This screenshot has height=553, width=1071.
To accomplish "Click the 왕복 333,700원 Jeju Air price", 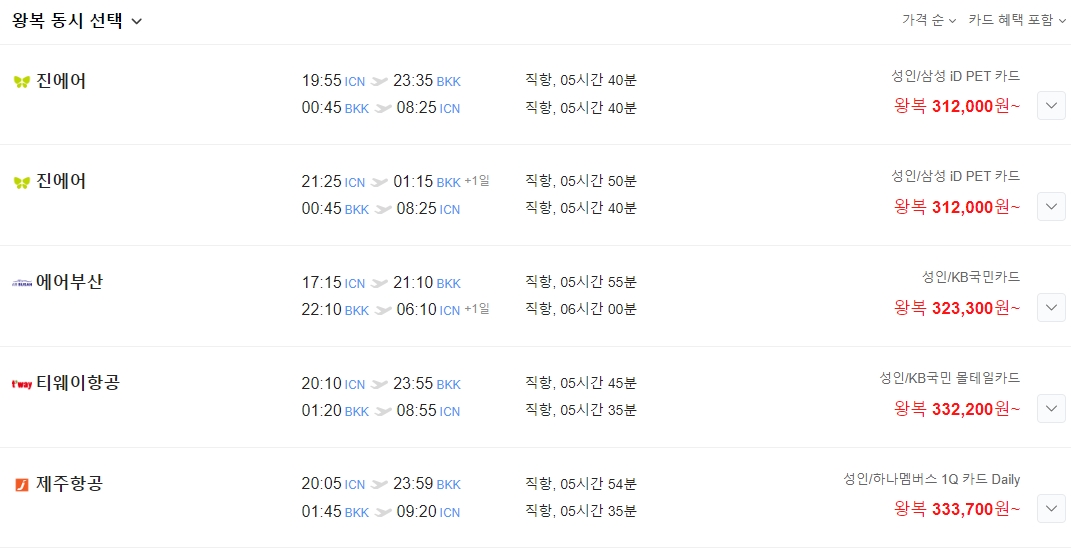I will click(957, 510).
